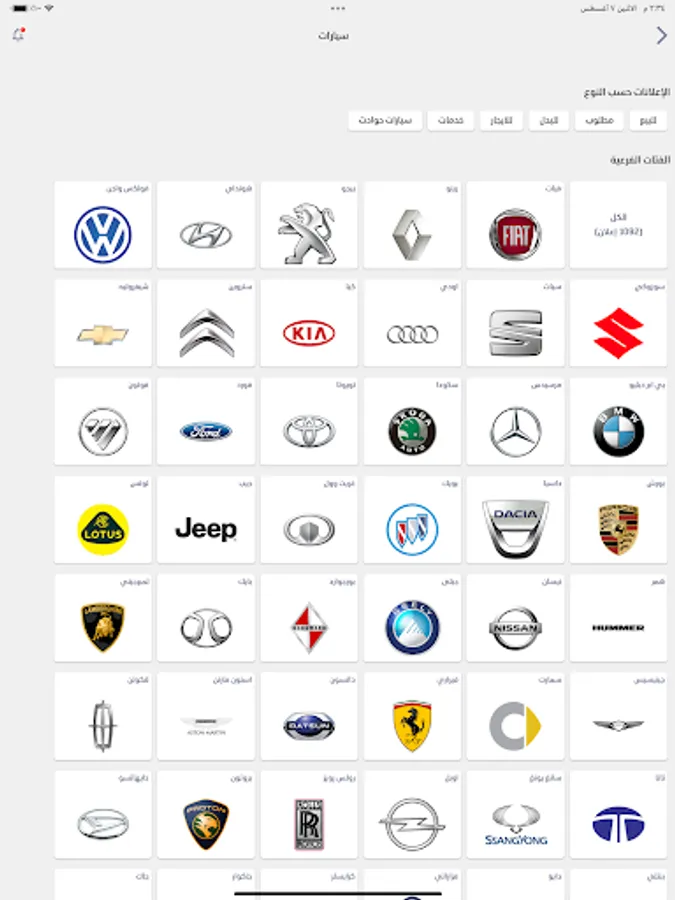Go to the Proton brand logo
675x900 pixels.
pyautogui.click(x=206, y=824)
